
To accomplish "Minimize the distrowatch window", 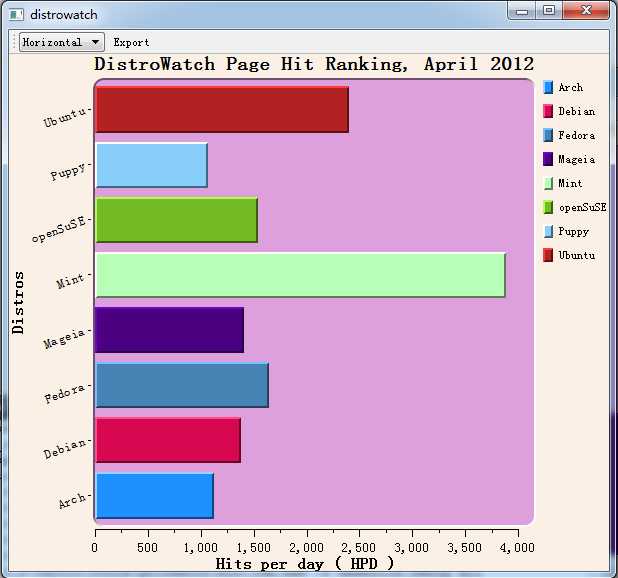I will pos(522,11).
